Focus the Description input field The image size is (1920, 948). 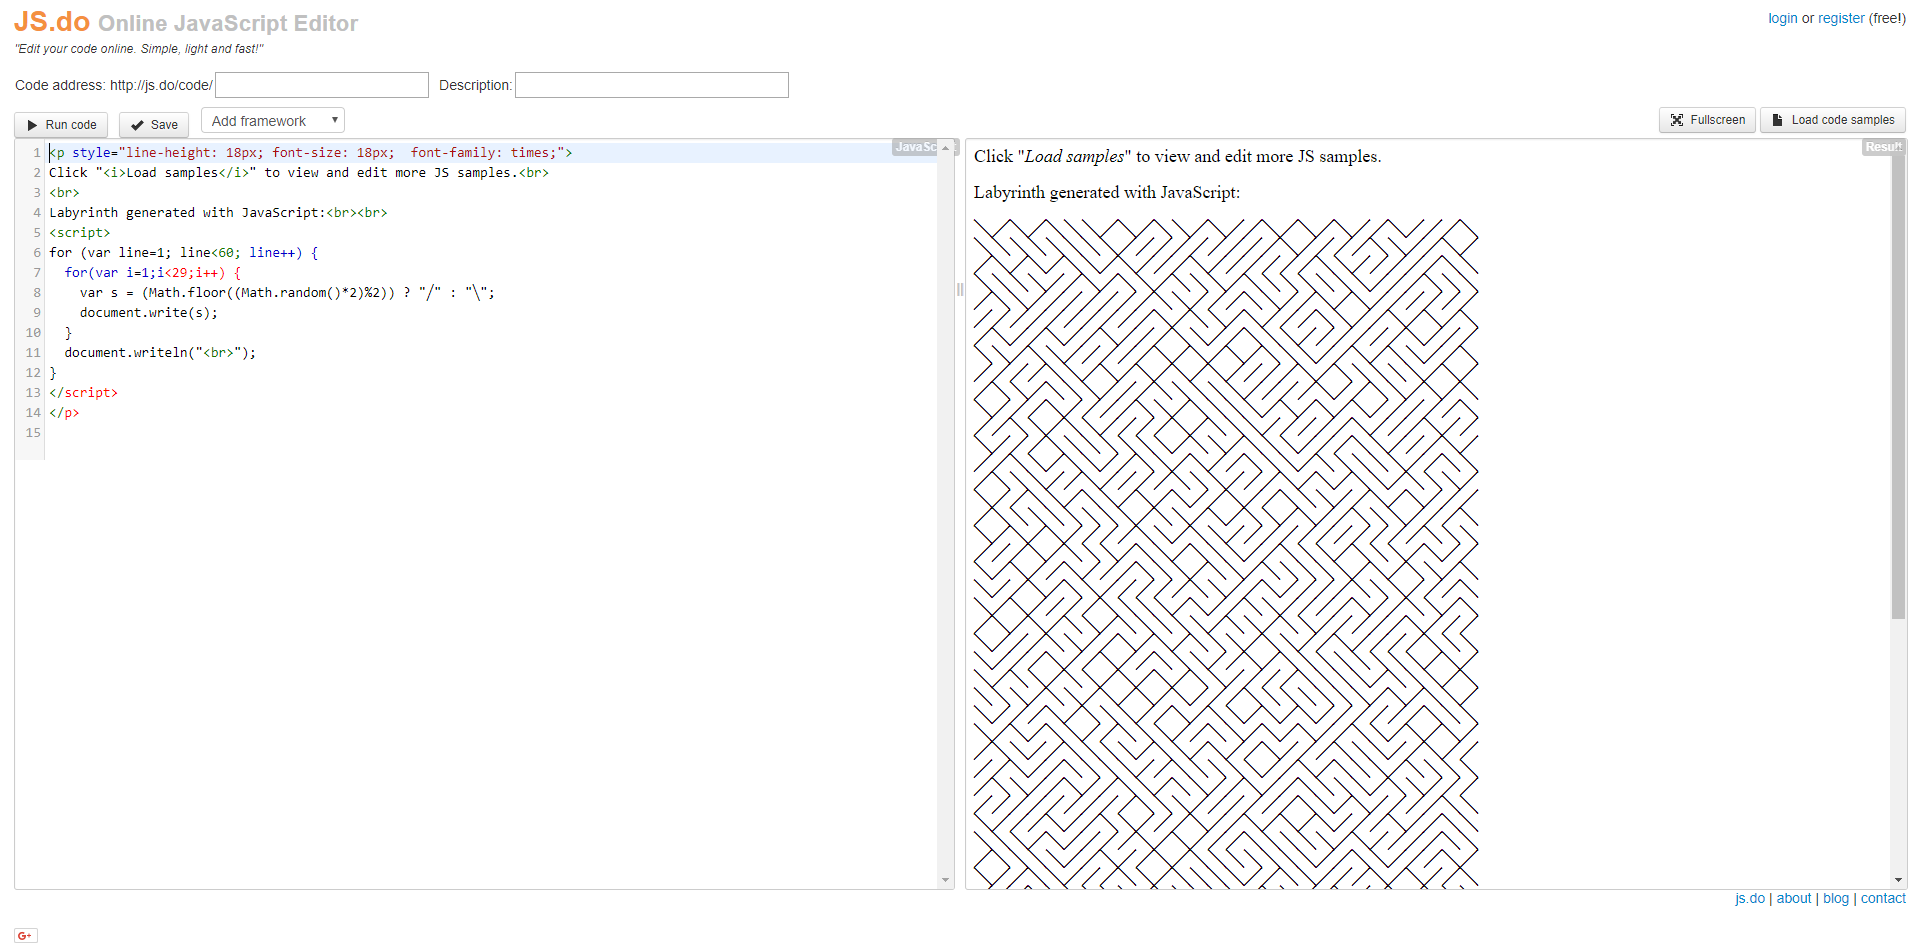(x=652, y=85)
